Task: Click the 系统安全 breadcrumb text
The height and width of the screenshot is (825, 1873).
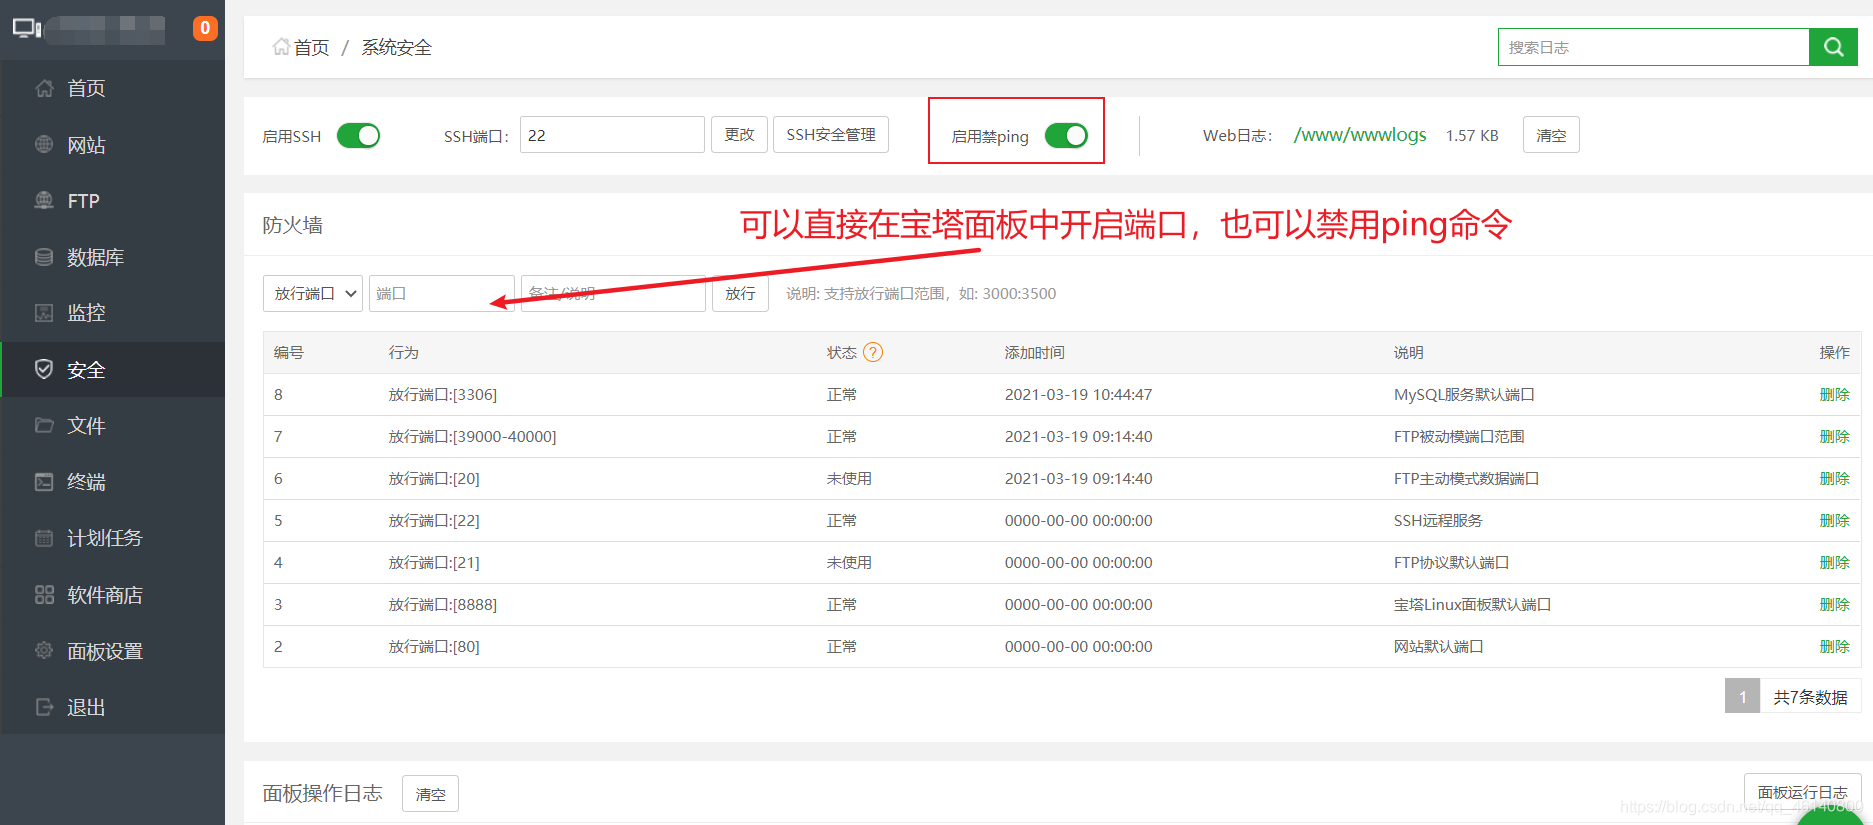Action: click(396, 47)
